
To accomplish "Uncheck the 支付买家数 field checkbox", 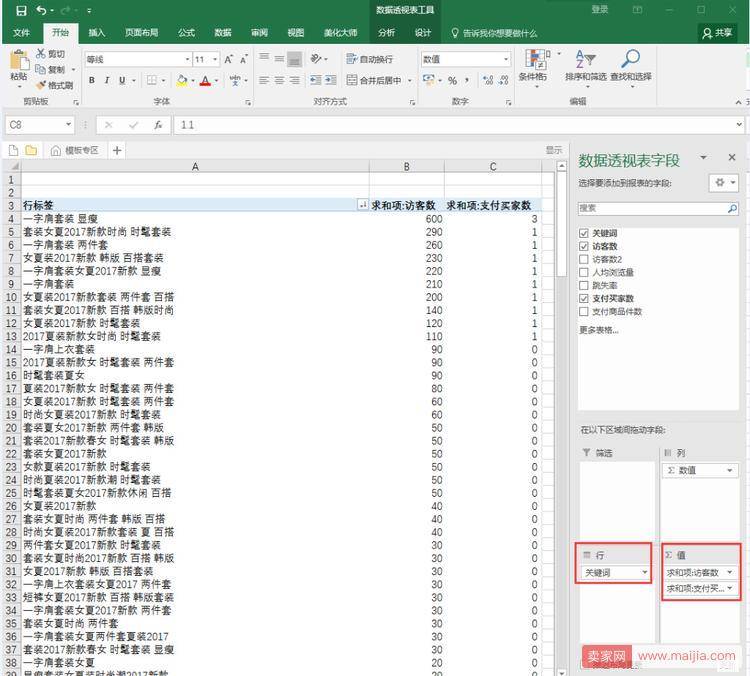I will point(584,299).
